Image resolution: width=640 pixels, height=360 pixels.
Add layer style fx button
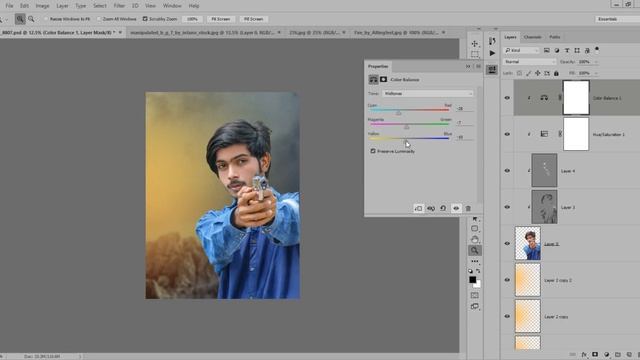[584, 355]
